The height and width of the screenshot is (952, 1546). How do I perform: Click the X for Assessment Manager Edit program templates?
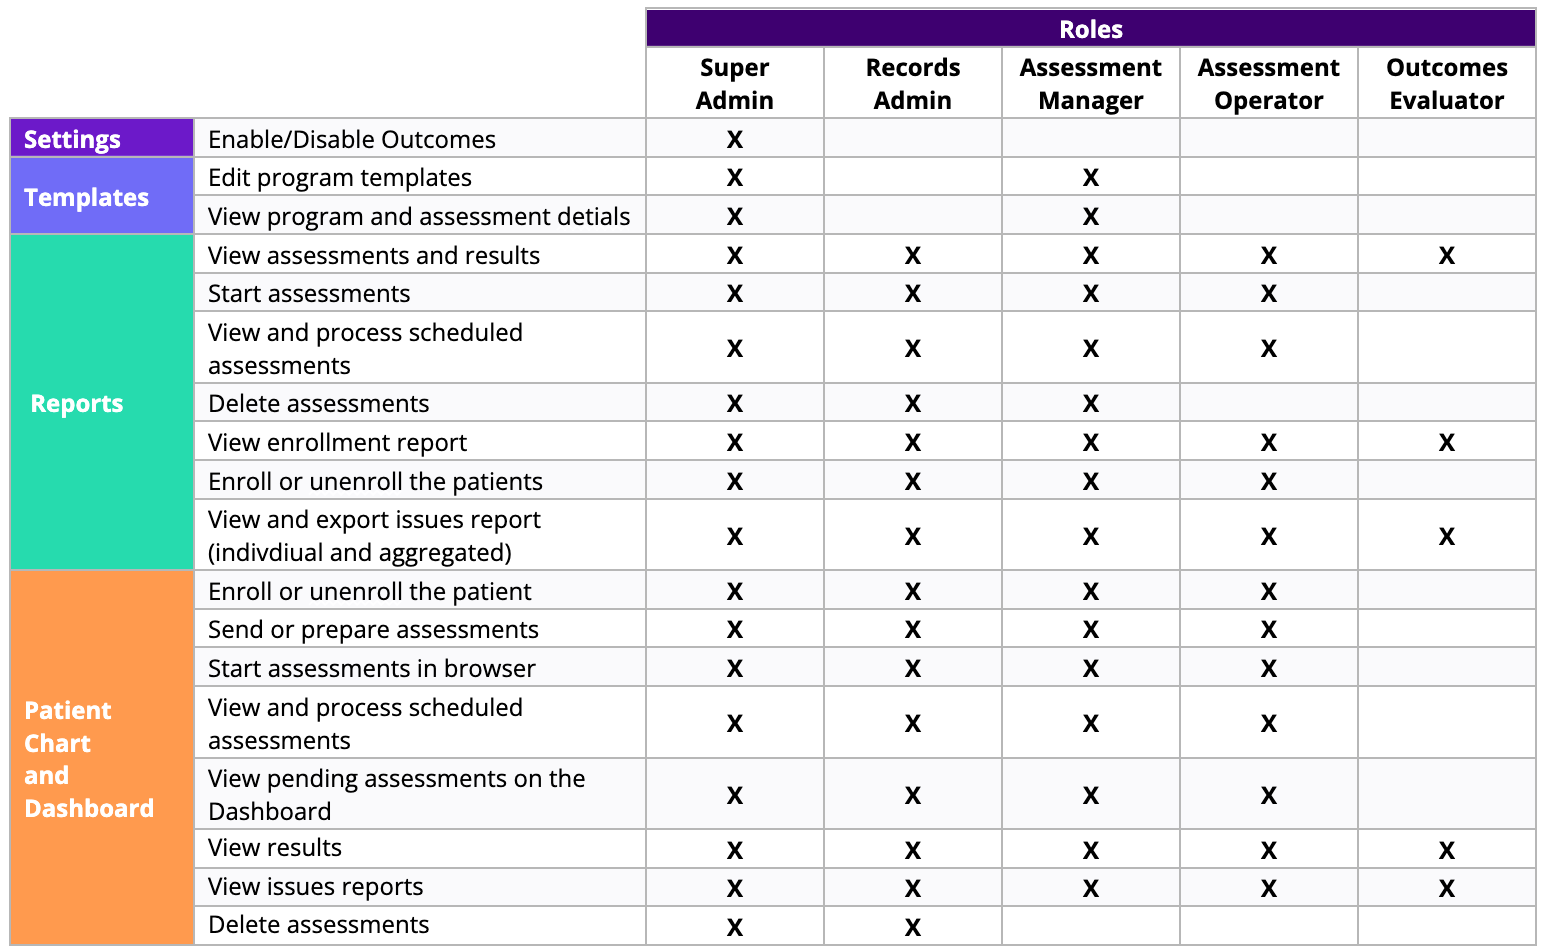click(x=1090, y=178)
